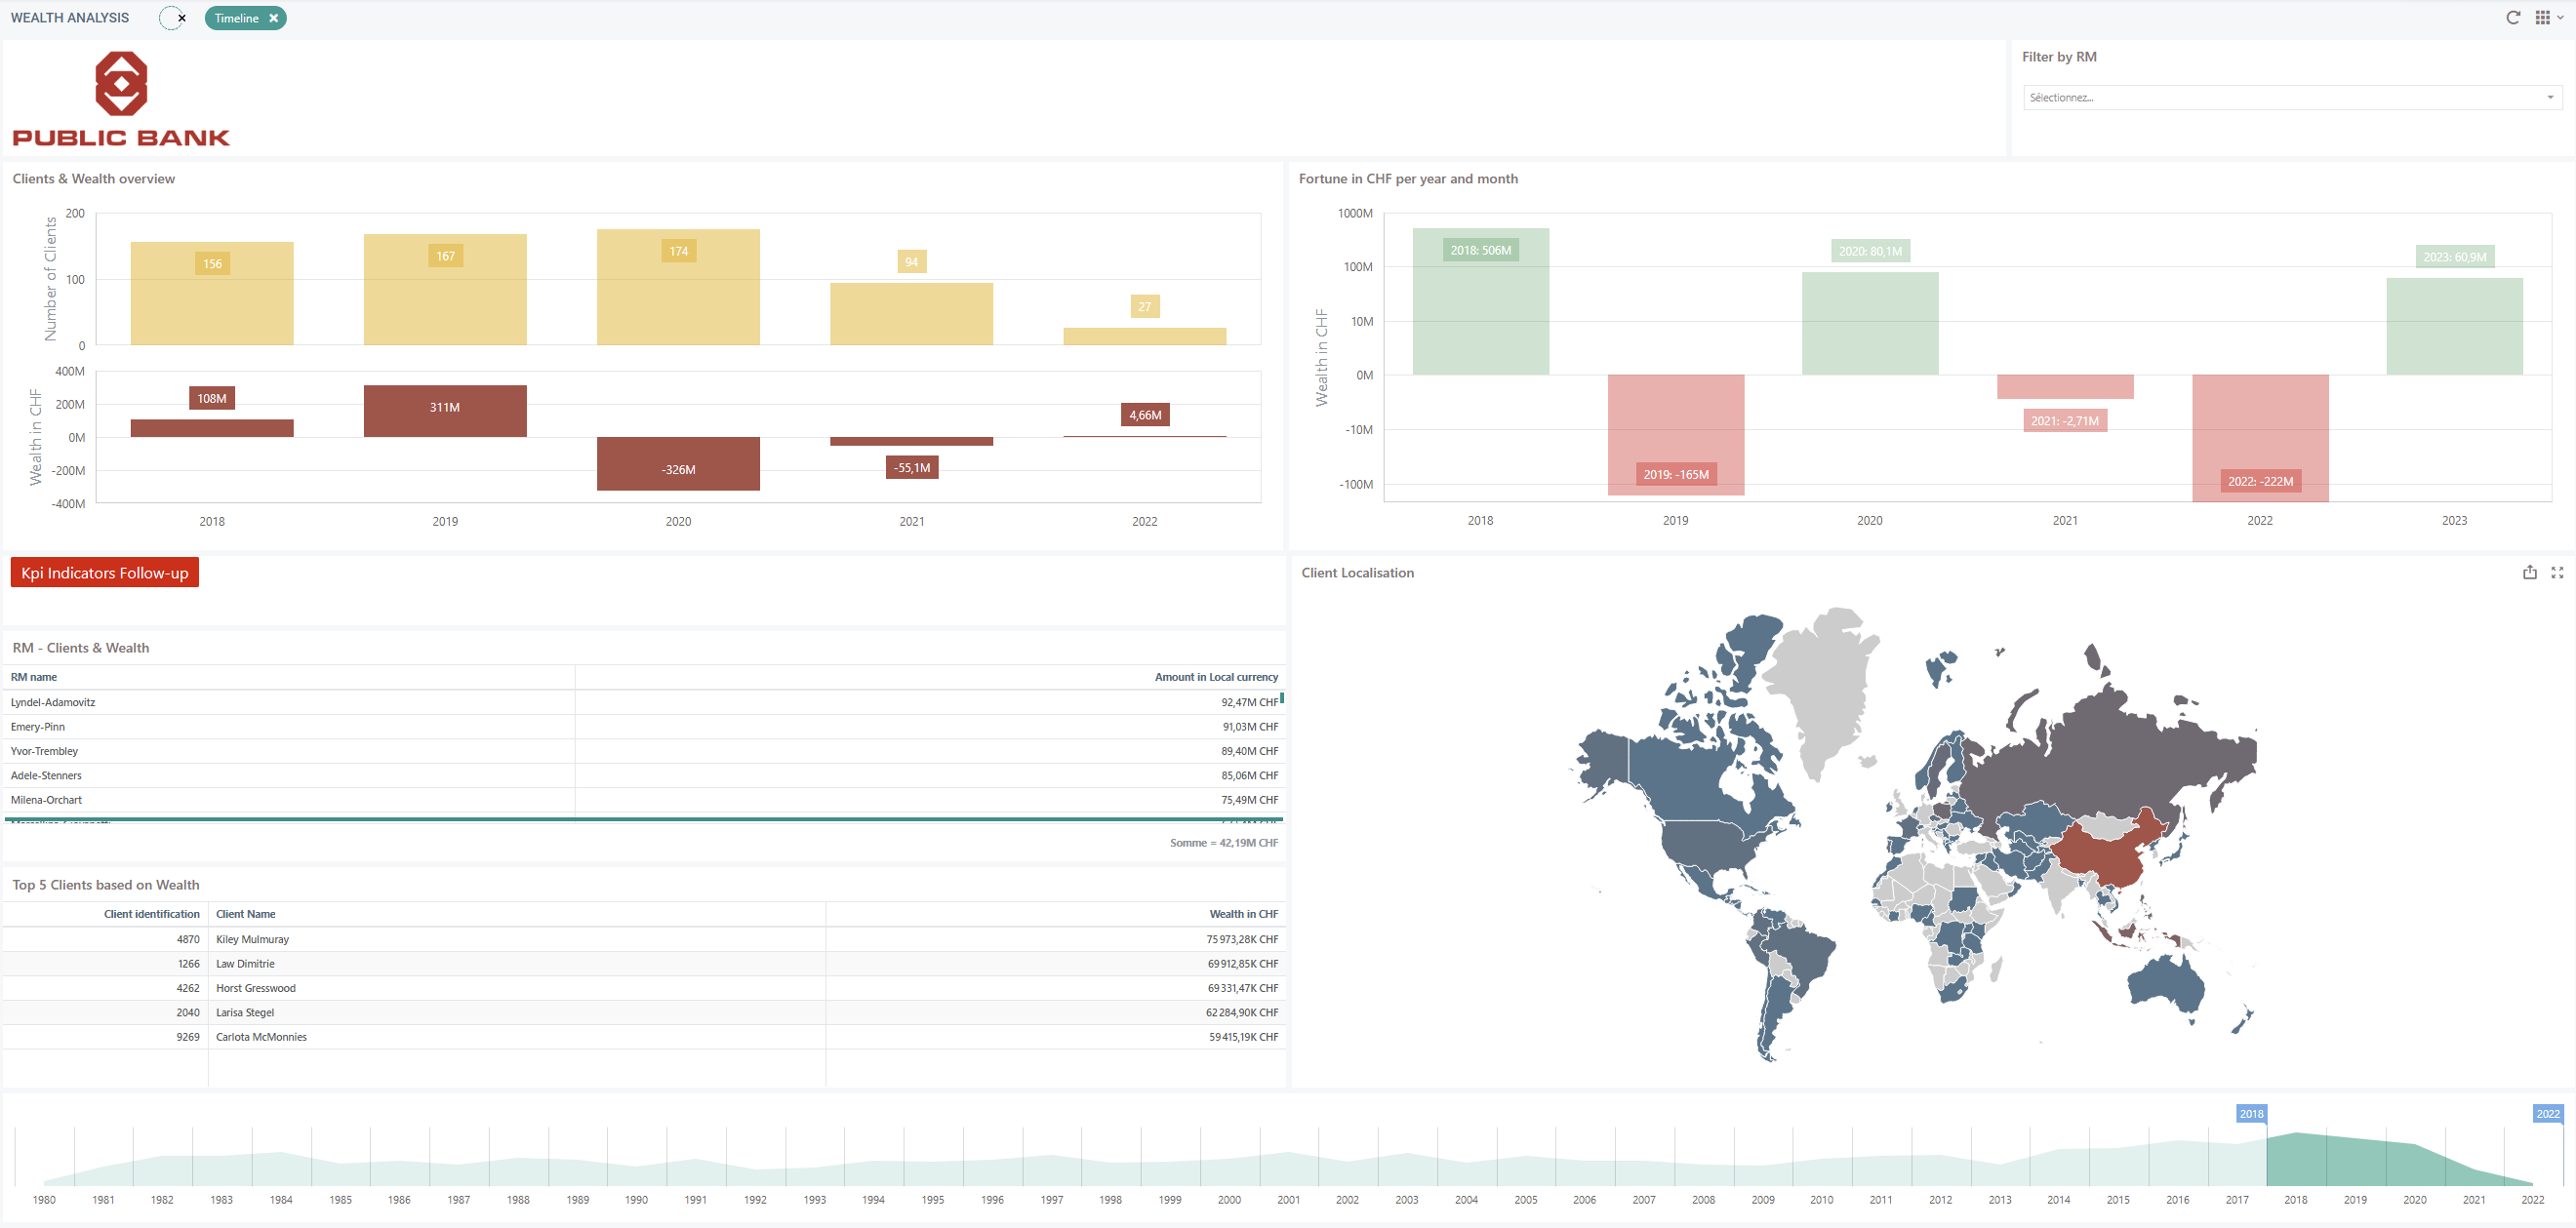2576x1228 pixels.
Task: Sort by Wealth in CHF column header
Action: pos(1243,914)
